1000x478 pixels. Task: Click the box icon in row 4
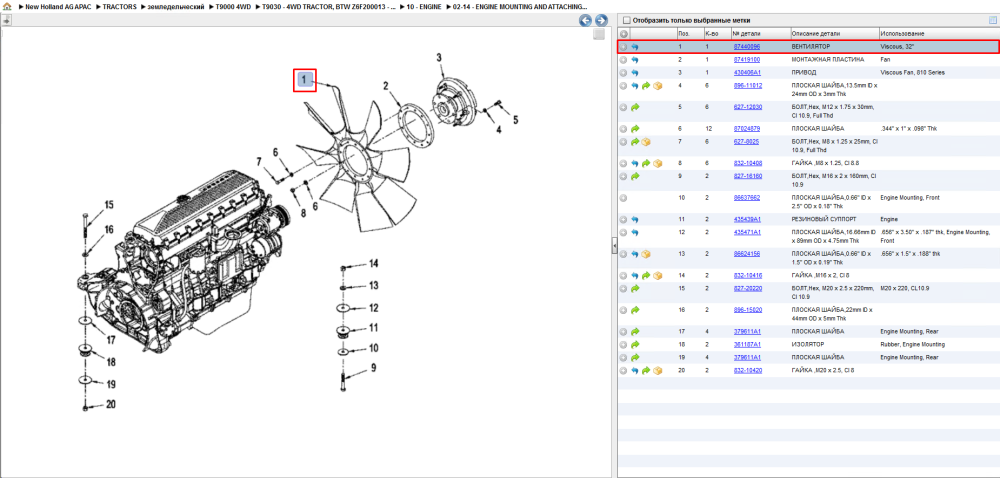658,85
